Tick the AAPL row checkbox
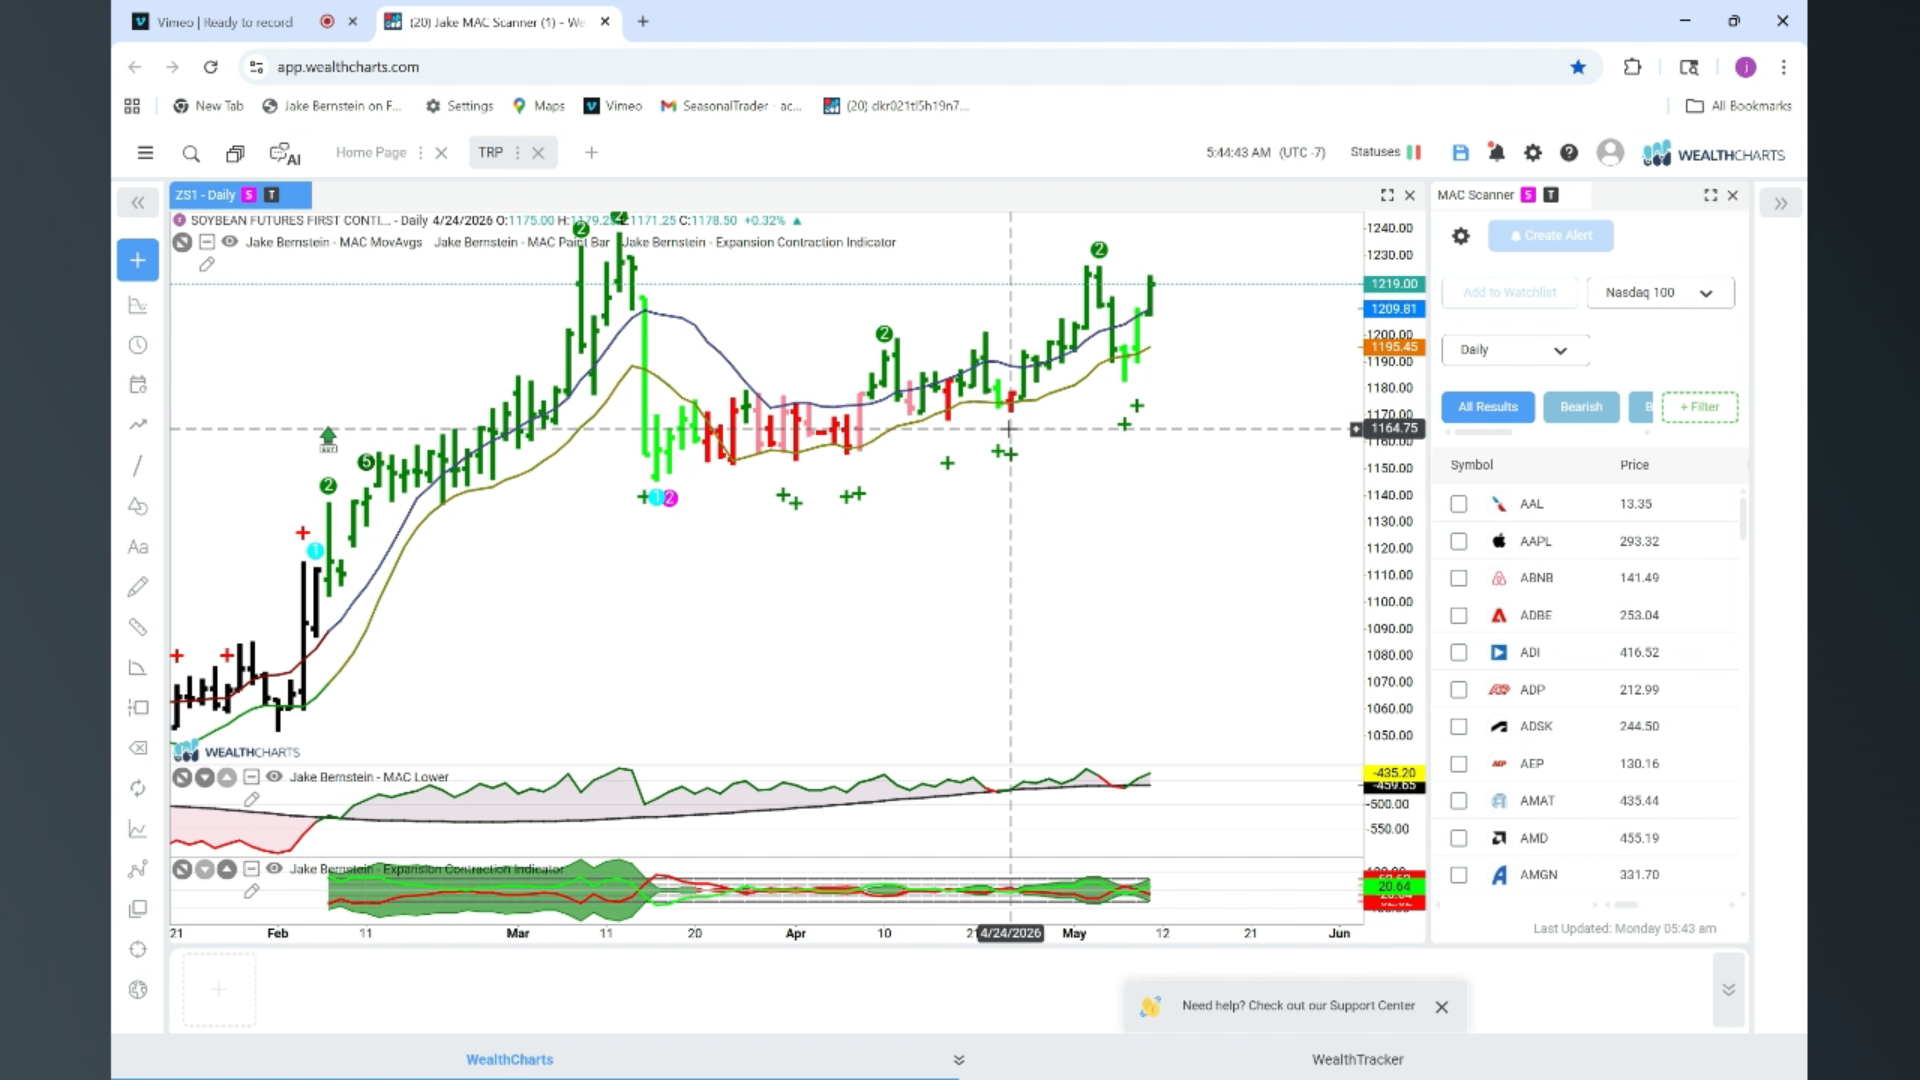The width and height of the screenshot is (1920, 1080). (1459, 541)
